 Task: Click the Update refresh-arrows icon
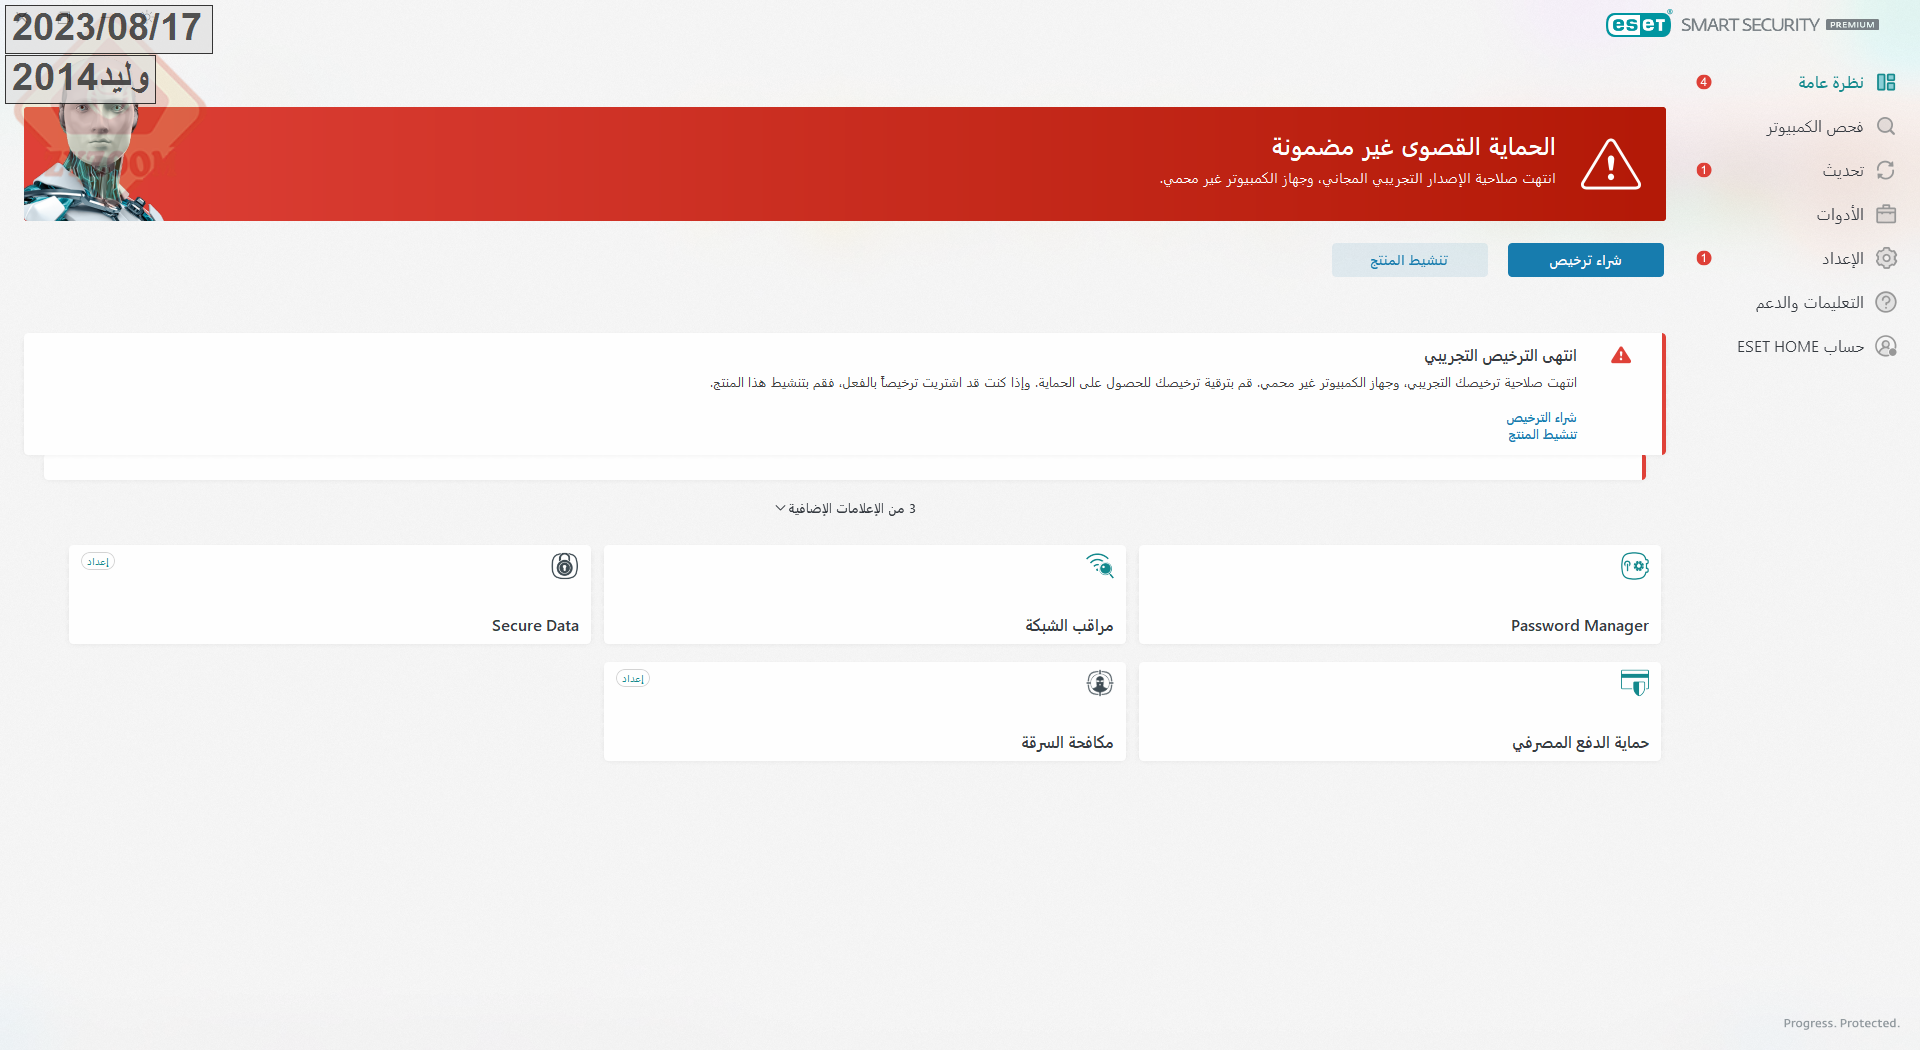1886,170
